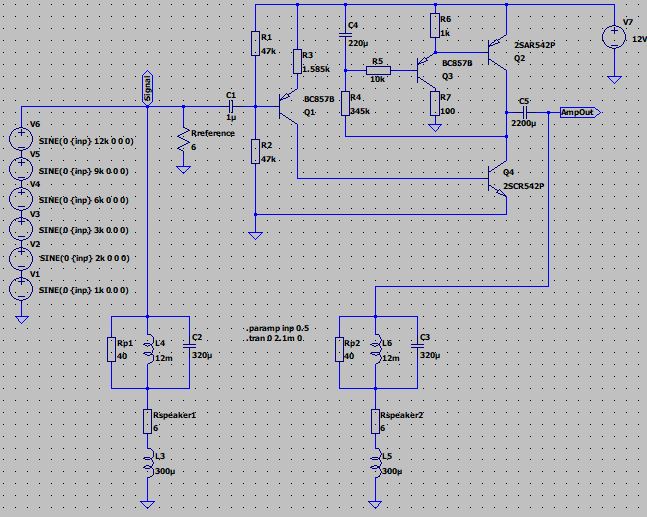
Task: Select resistor Rp2 40 symbol
Action: pos(339,349)
